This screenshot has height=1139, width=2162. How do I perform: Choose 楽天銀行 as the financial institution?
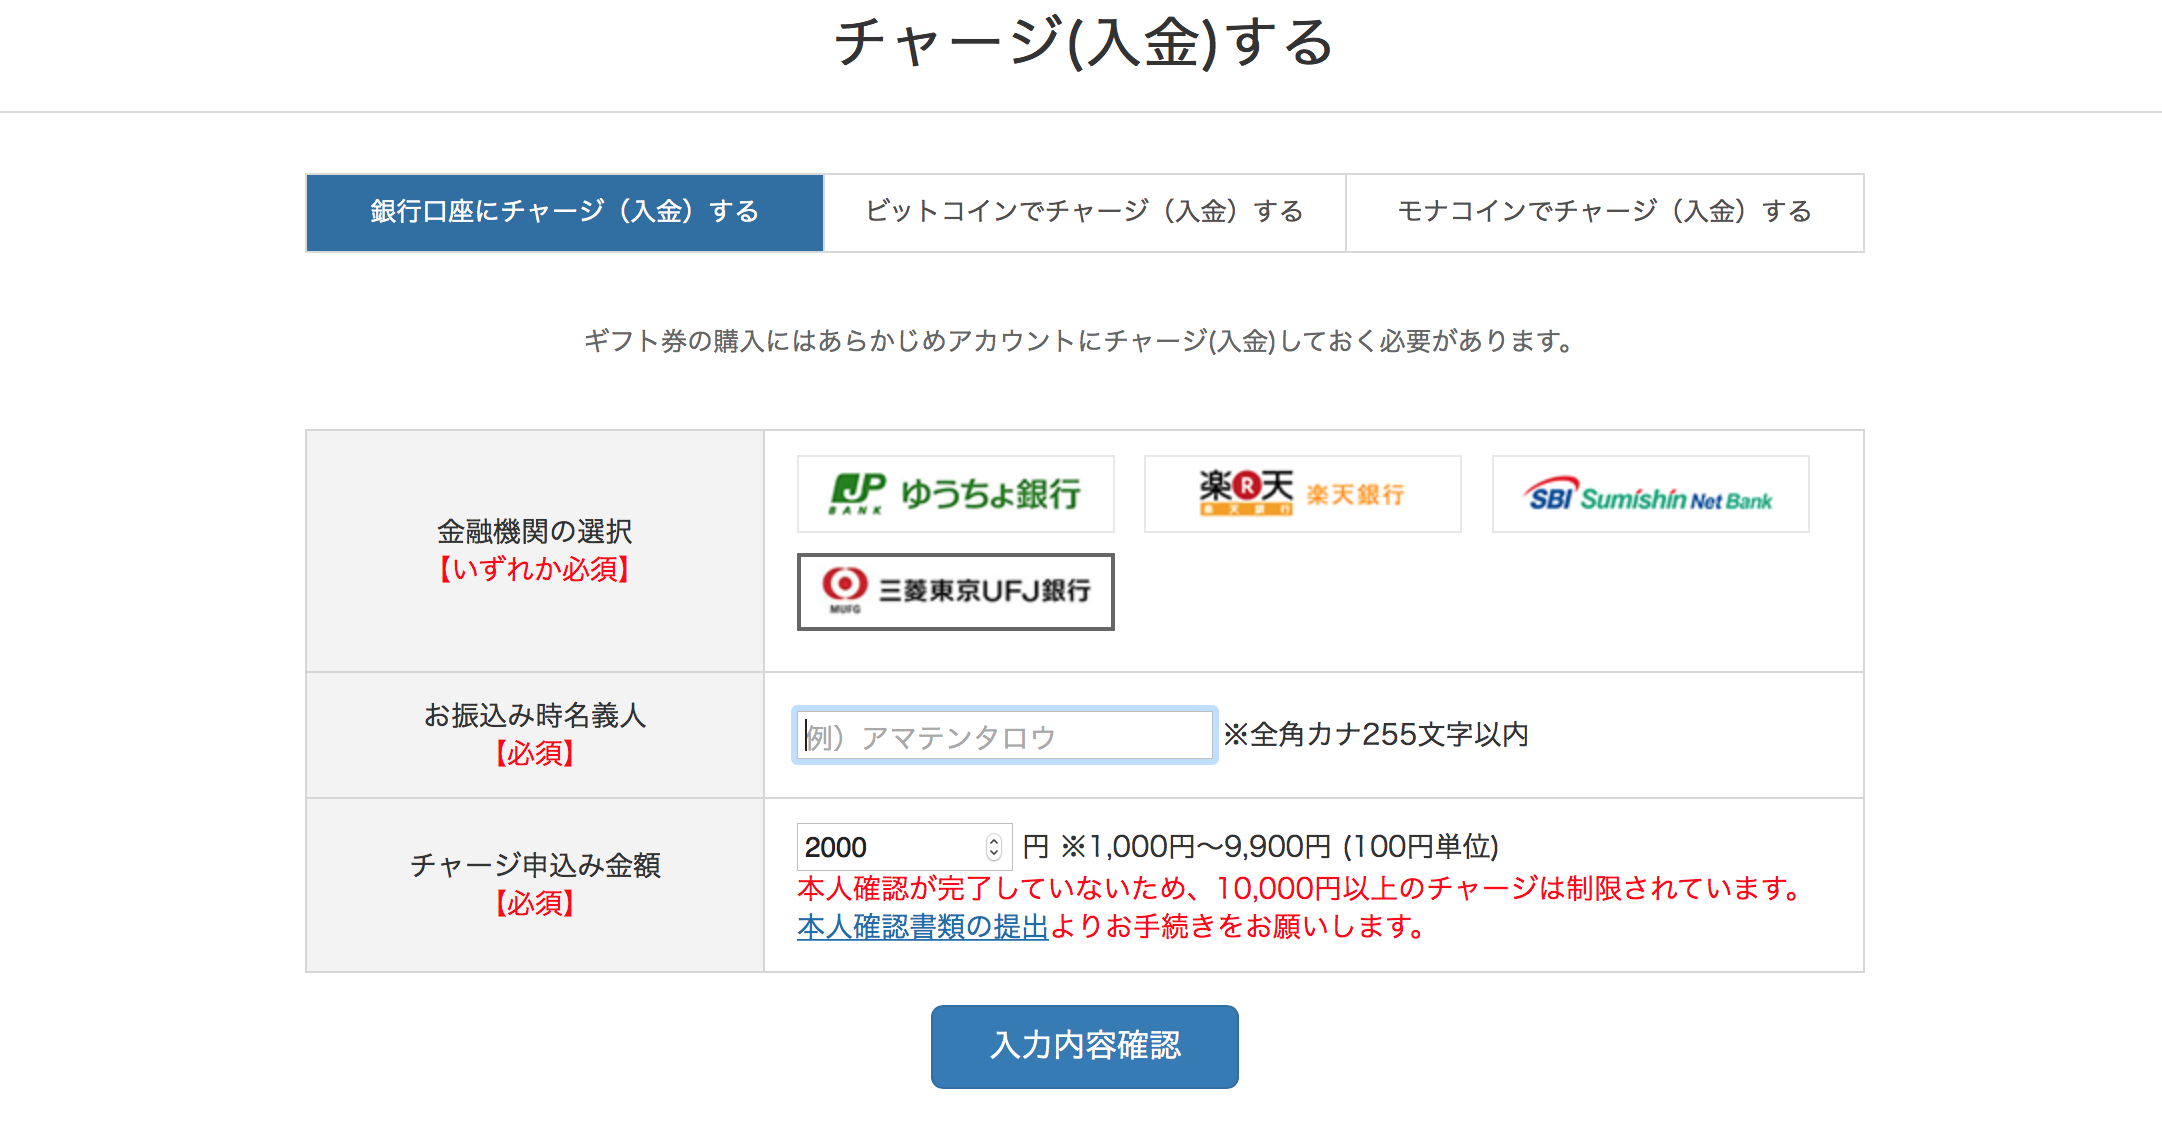click(1301, 493)
